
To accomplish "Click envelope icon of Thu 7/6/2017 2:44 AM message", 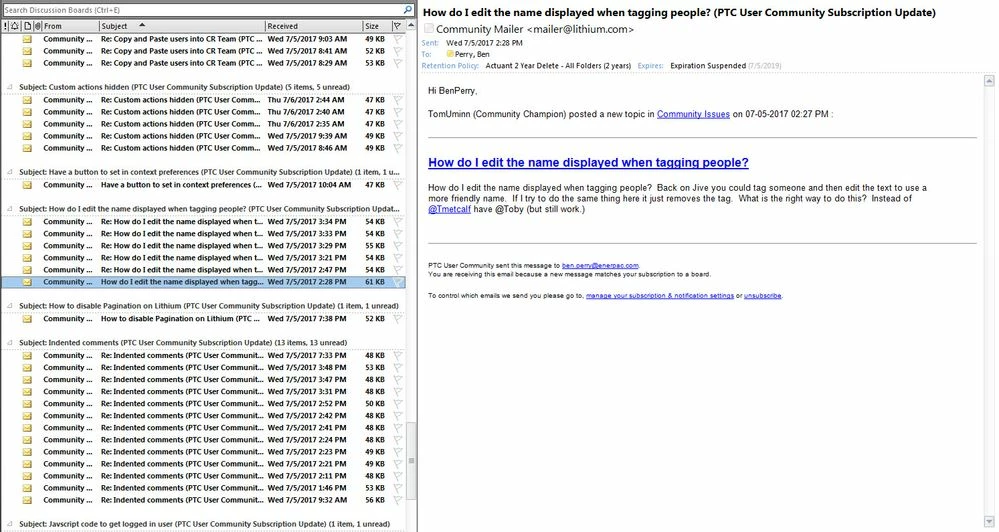I will (x=27, y=100).
